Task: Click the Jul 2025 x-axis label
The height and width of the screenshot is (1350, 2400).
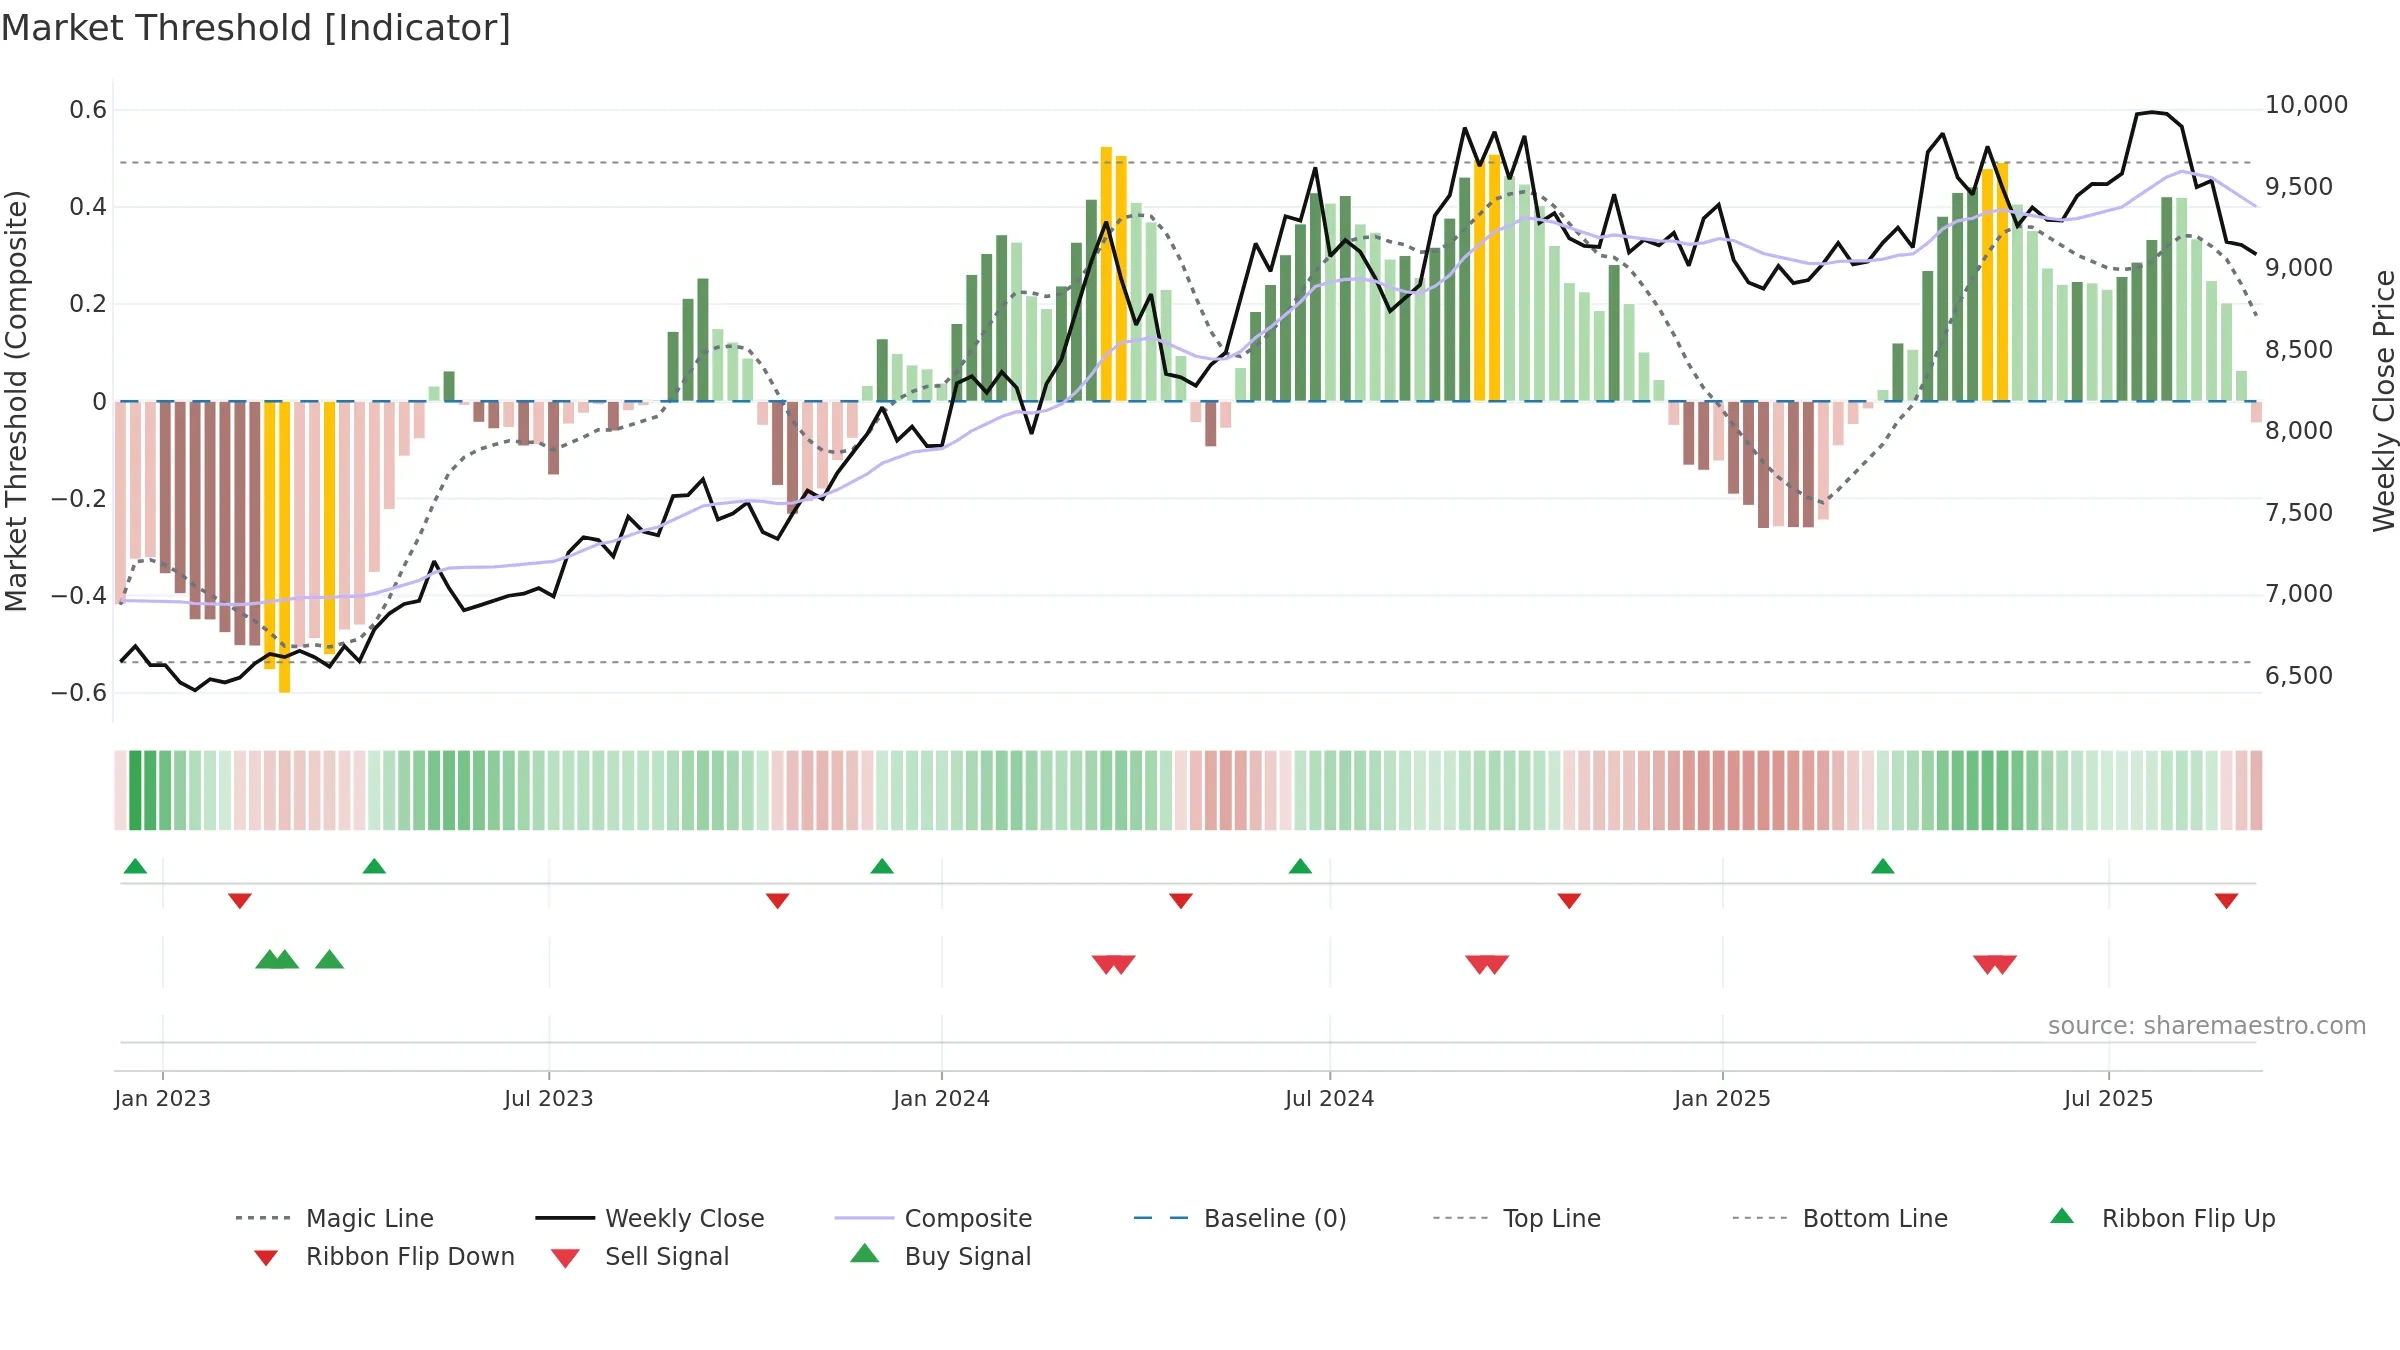Action: click(2108, 1098)
